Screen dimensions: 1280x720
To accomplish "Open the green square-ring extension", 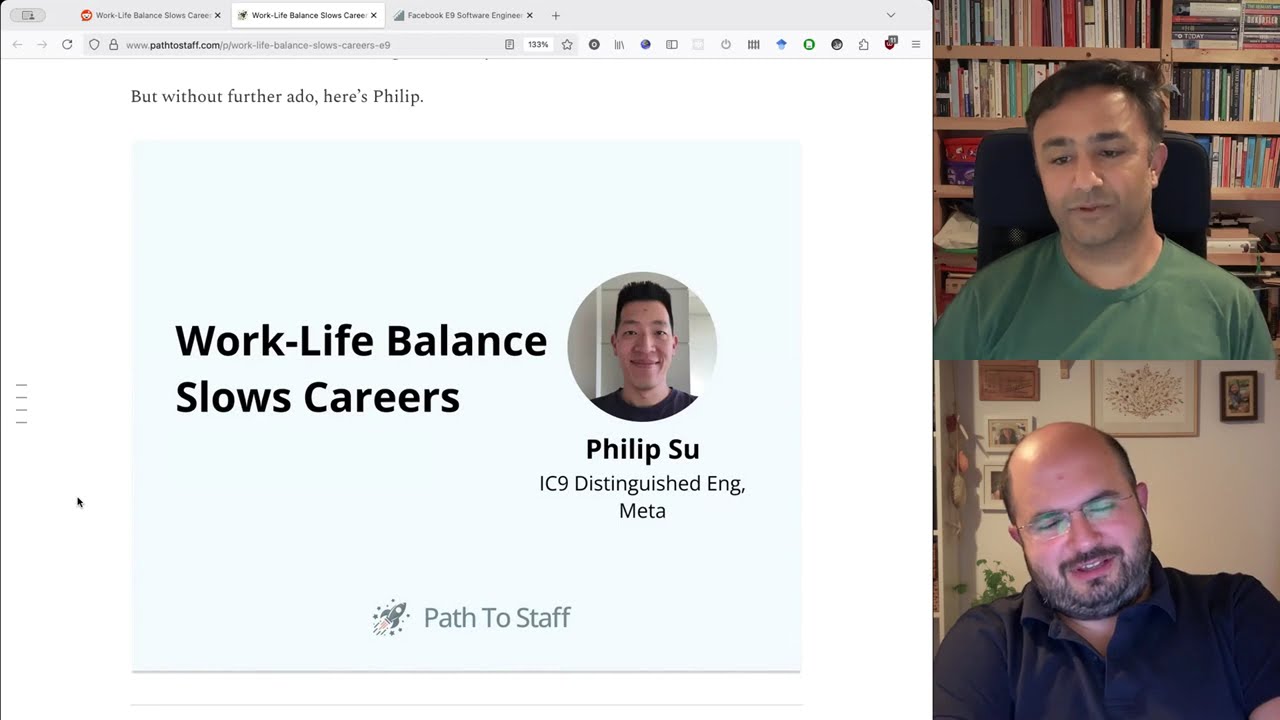I will coord(809,45).
